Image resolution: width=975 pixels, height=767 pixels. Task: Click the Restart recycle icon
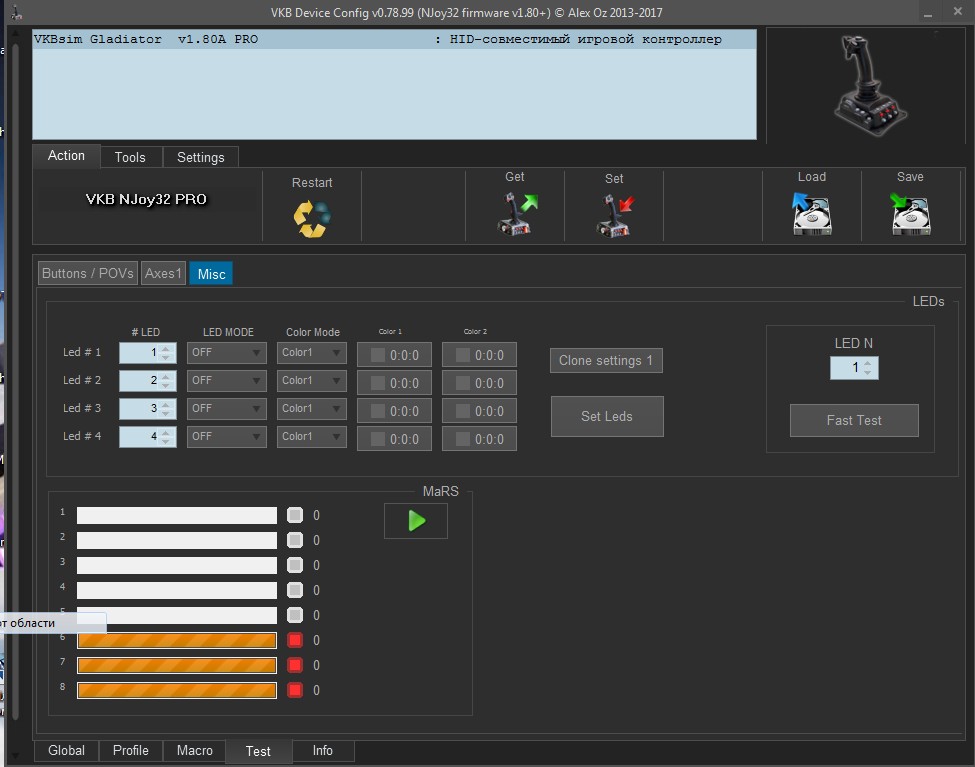pyautogui.click(x=312, y=219)
